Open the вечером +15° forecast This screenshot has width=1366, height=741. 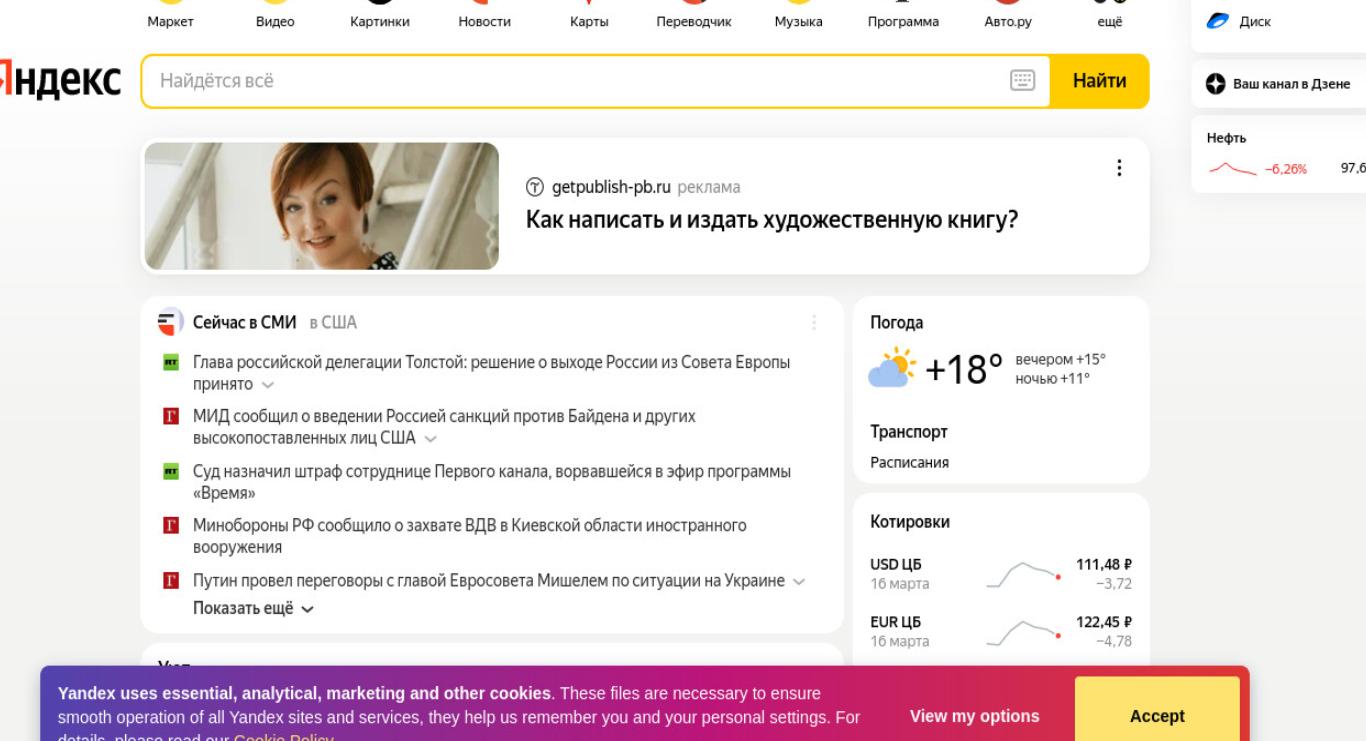(x=1060, y=360)
